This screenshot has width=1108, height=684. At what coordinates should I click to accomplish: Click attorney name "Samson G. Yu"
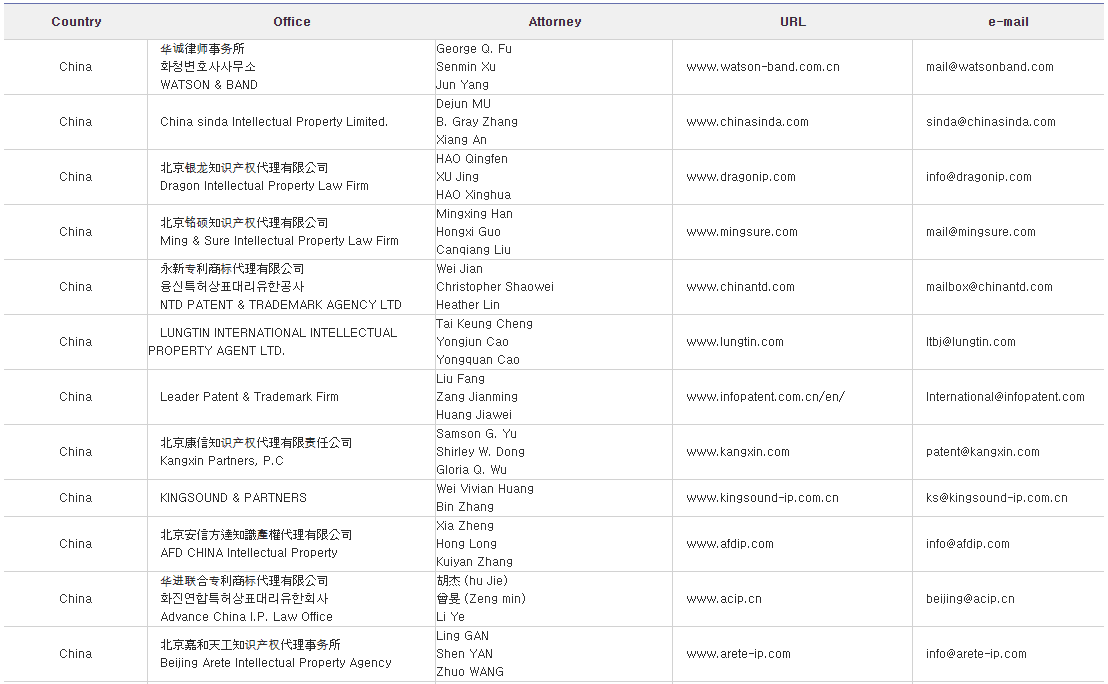point(476,435)
